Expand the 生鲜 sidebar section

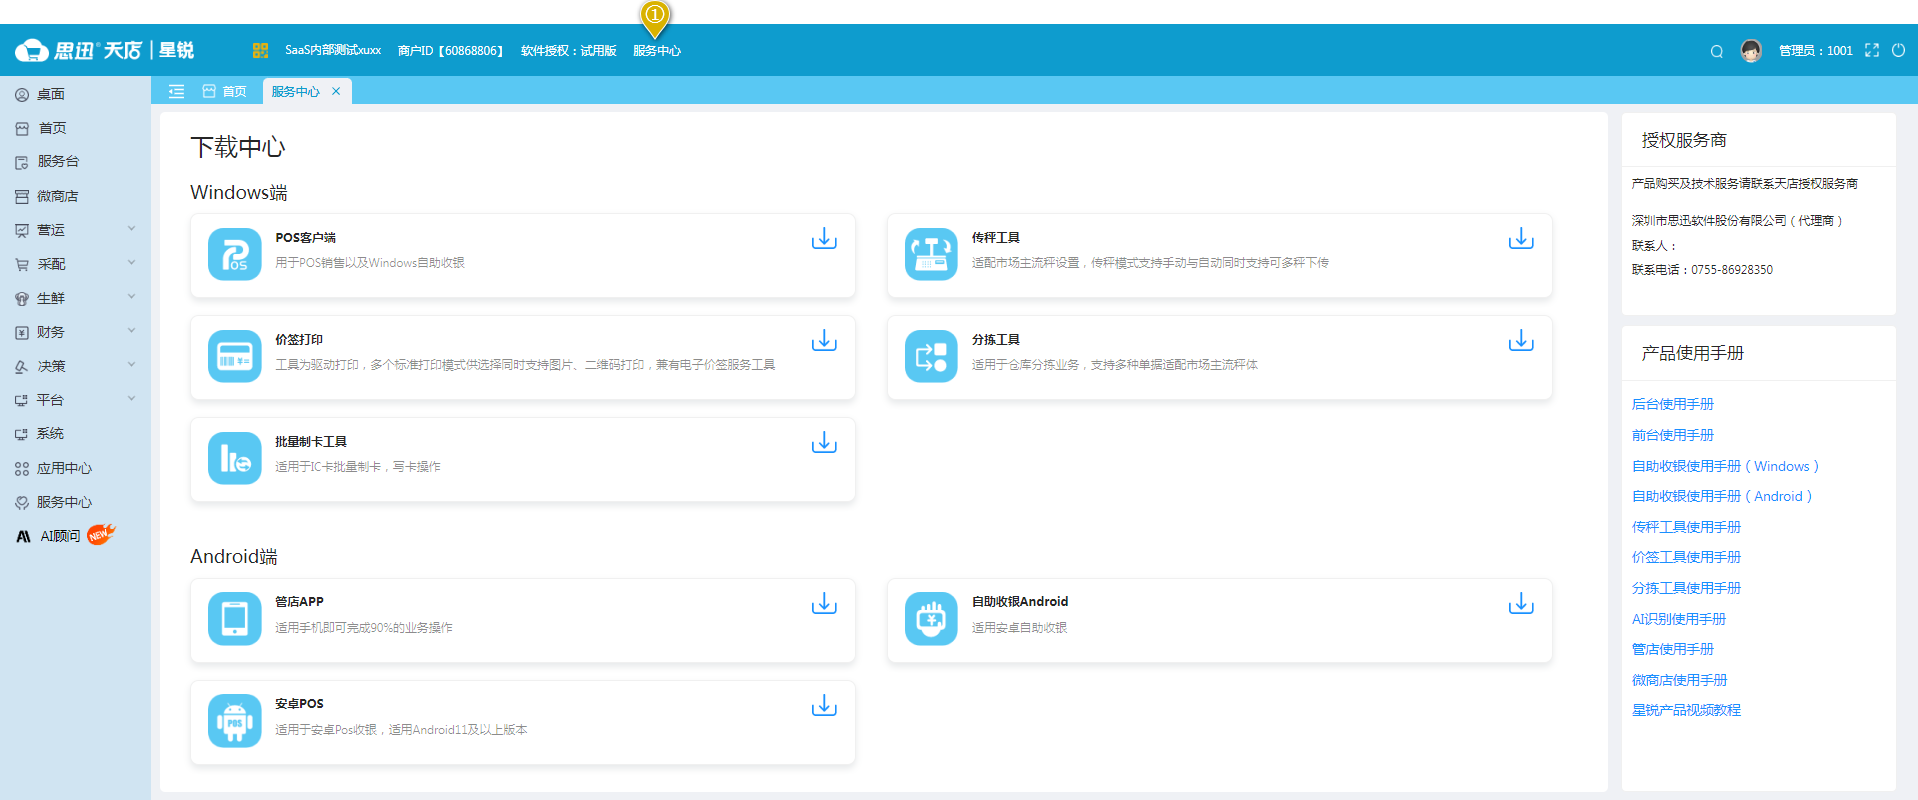75,298
